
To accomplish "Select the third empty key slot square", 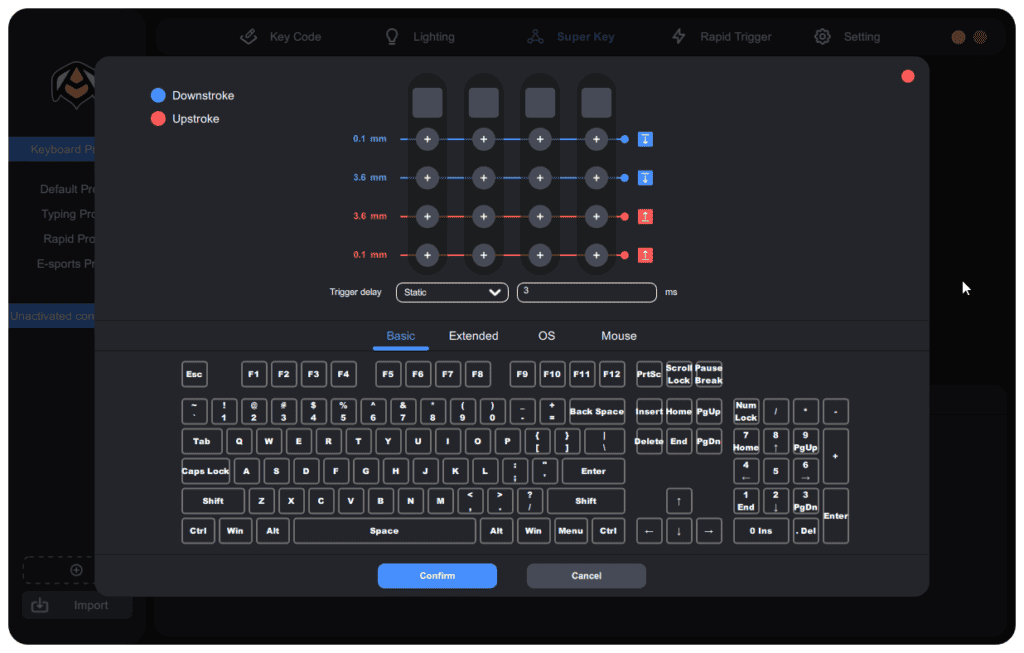I will click(539, 103).
